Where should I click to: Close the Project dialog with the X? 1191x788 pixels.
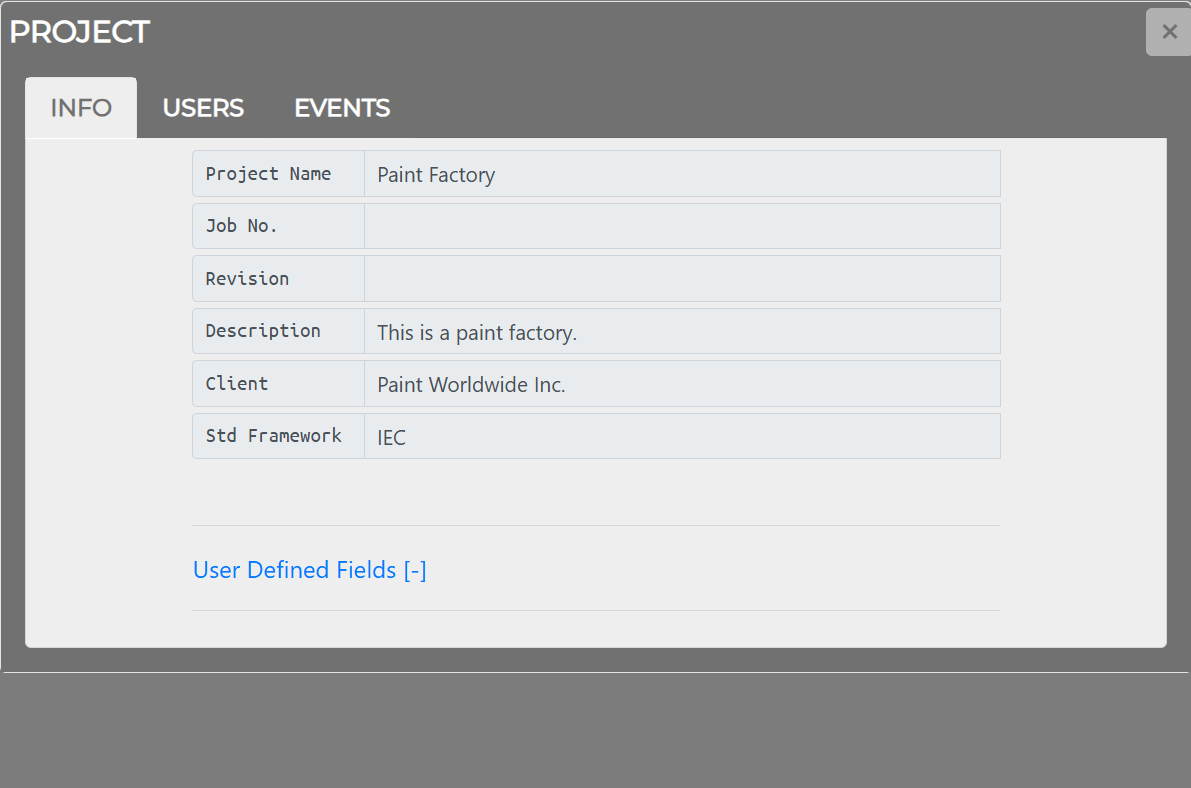(1169, 32)
